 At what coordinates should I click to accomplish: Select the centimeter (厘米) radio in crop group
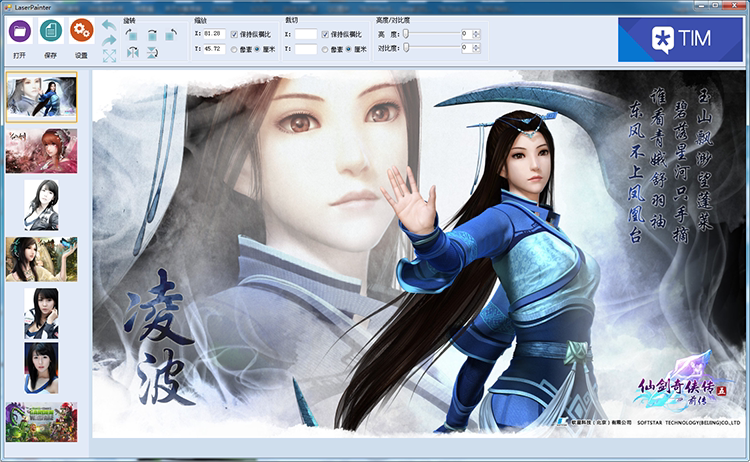tap(348, 49)
